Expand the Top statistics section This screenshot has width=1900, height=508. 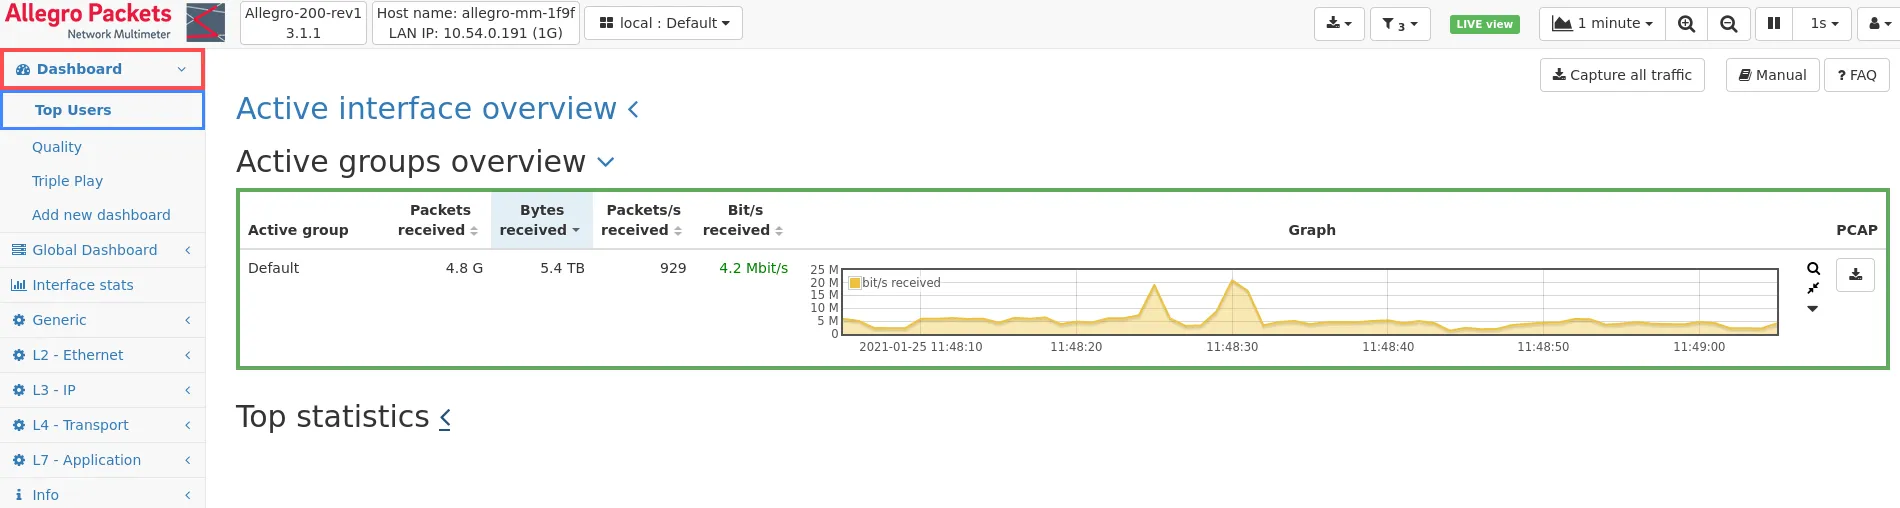tap(445, 417)
